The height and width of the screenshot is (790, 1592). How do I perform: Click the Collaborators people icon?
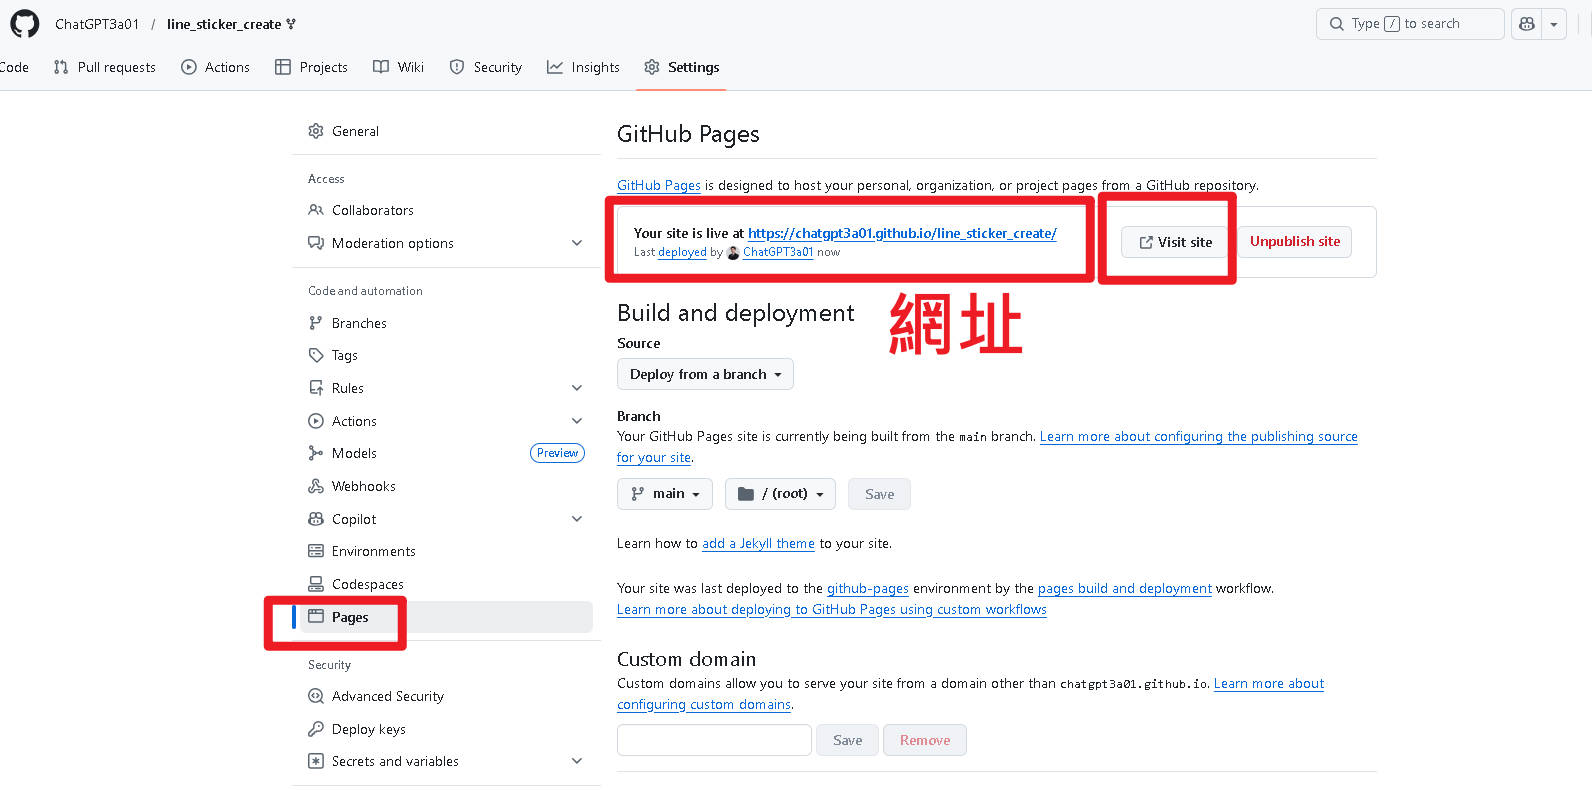click(316, 210)
